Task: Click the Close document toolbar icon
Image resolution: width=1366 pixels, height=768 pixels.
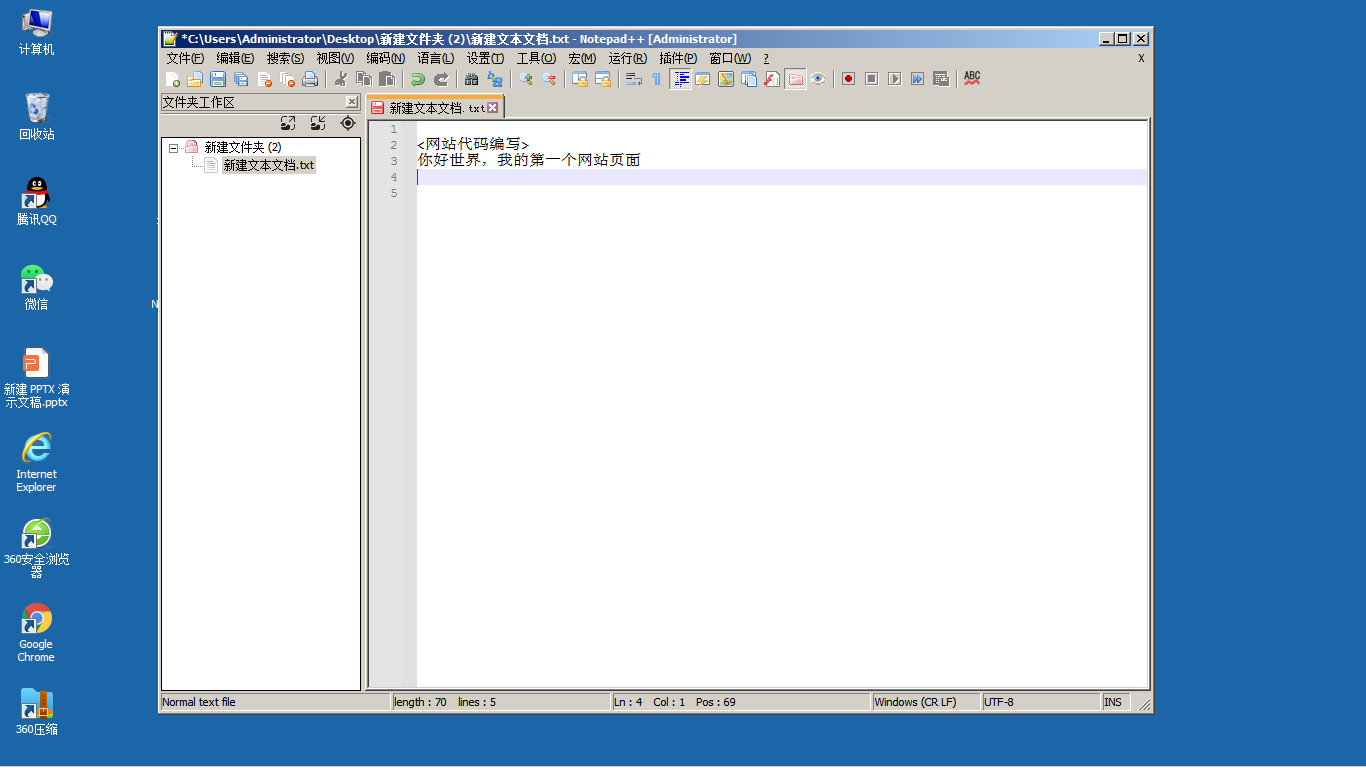Action: tap(264, 79)
